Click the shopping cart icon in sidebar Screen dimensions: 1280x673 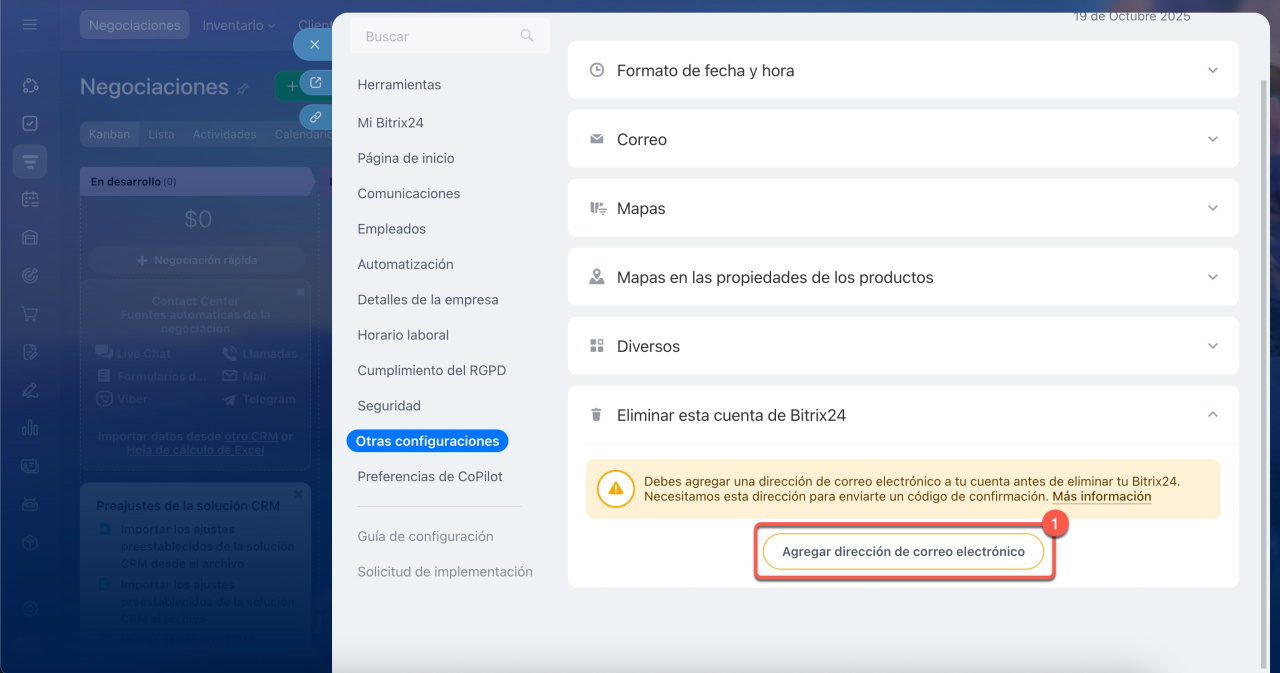pos(30,314)
